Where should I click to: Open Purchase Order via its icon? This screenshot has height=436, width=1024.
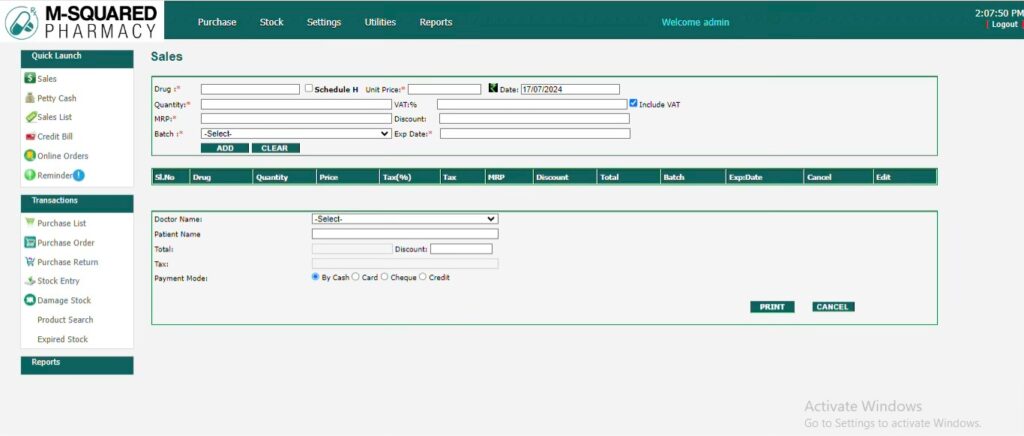click(30, 242)
